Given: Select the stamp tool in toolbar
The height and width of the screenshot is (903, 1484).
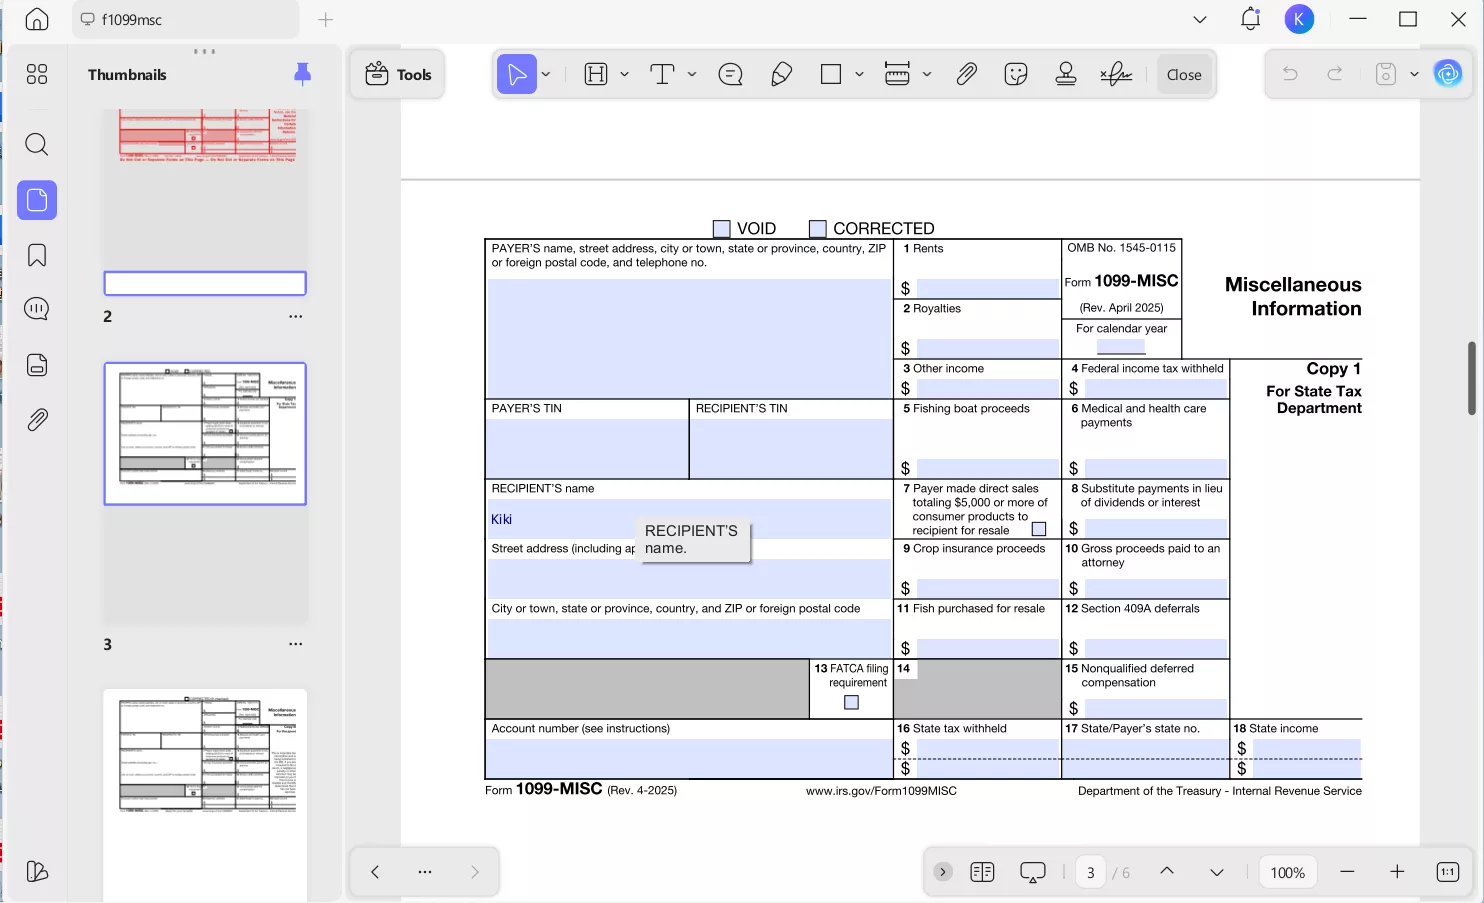Looking at the screenshot, I should 1066,74.
